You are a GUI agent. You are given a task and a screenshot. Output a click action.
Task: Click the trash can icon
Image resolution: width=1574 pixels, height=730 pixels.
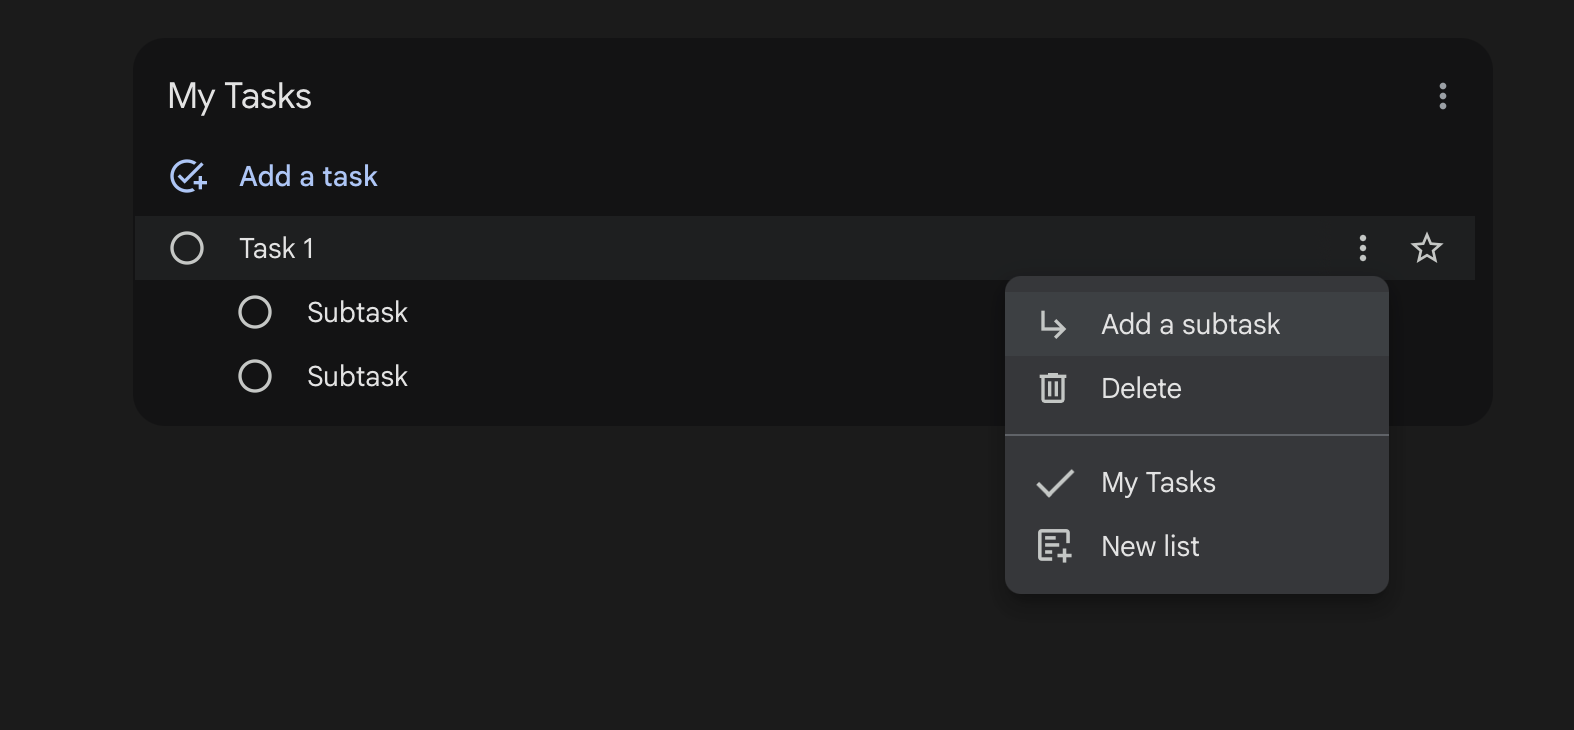pos(1053,388)
